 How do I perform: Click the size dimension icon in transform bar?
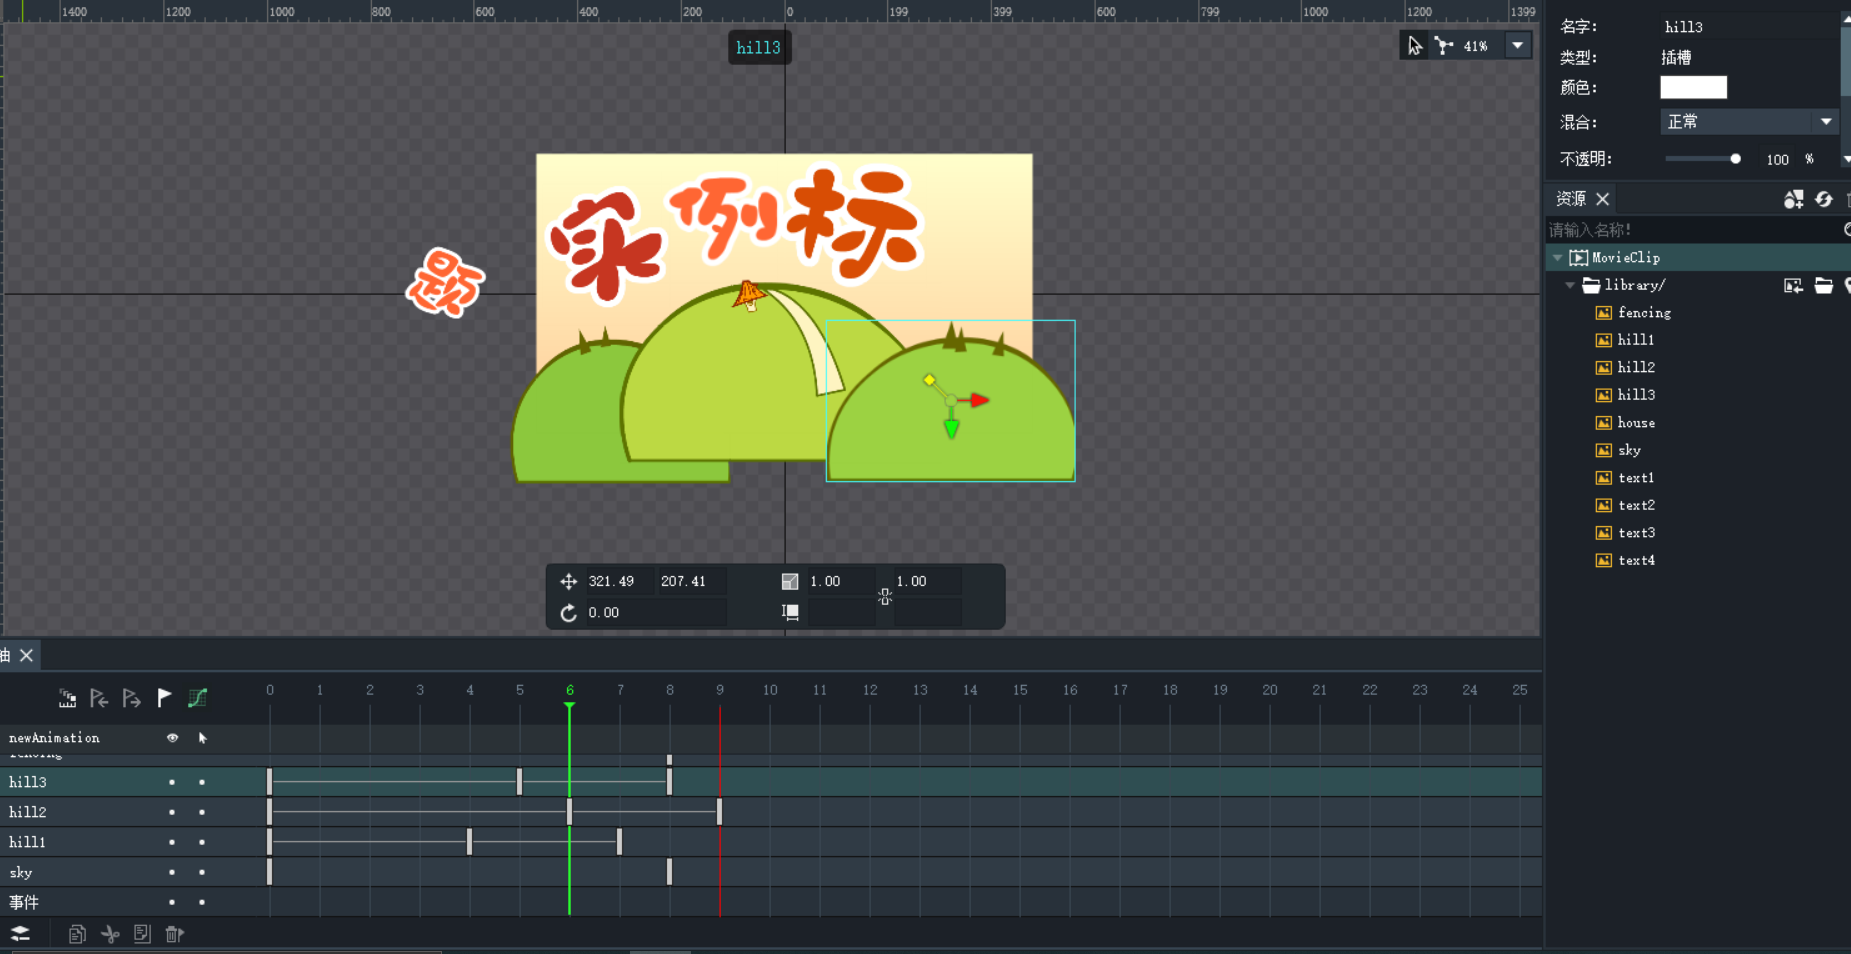click(x=790, y=612)
